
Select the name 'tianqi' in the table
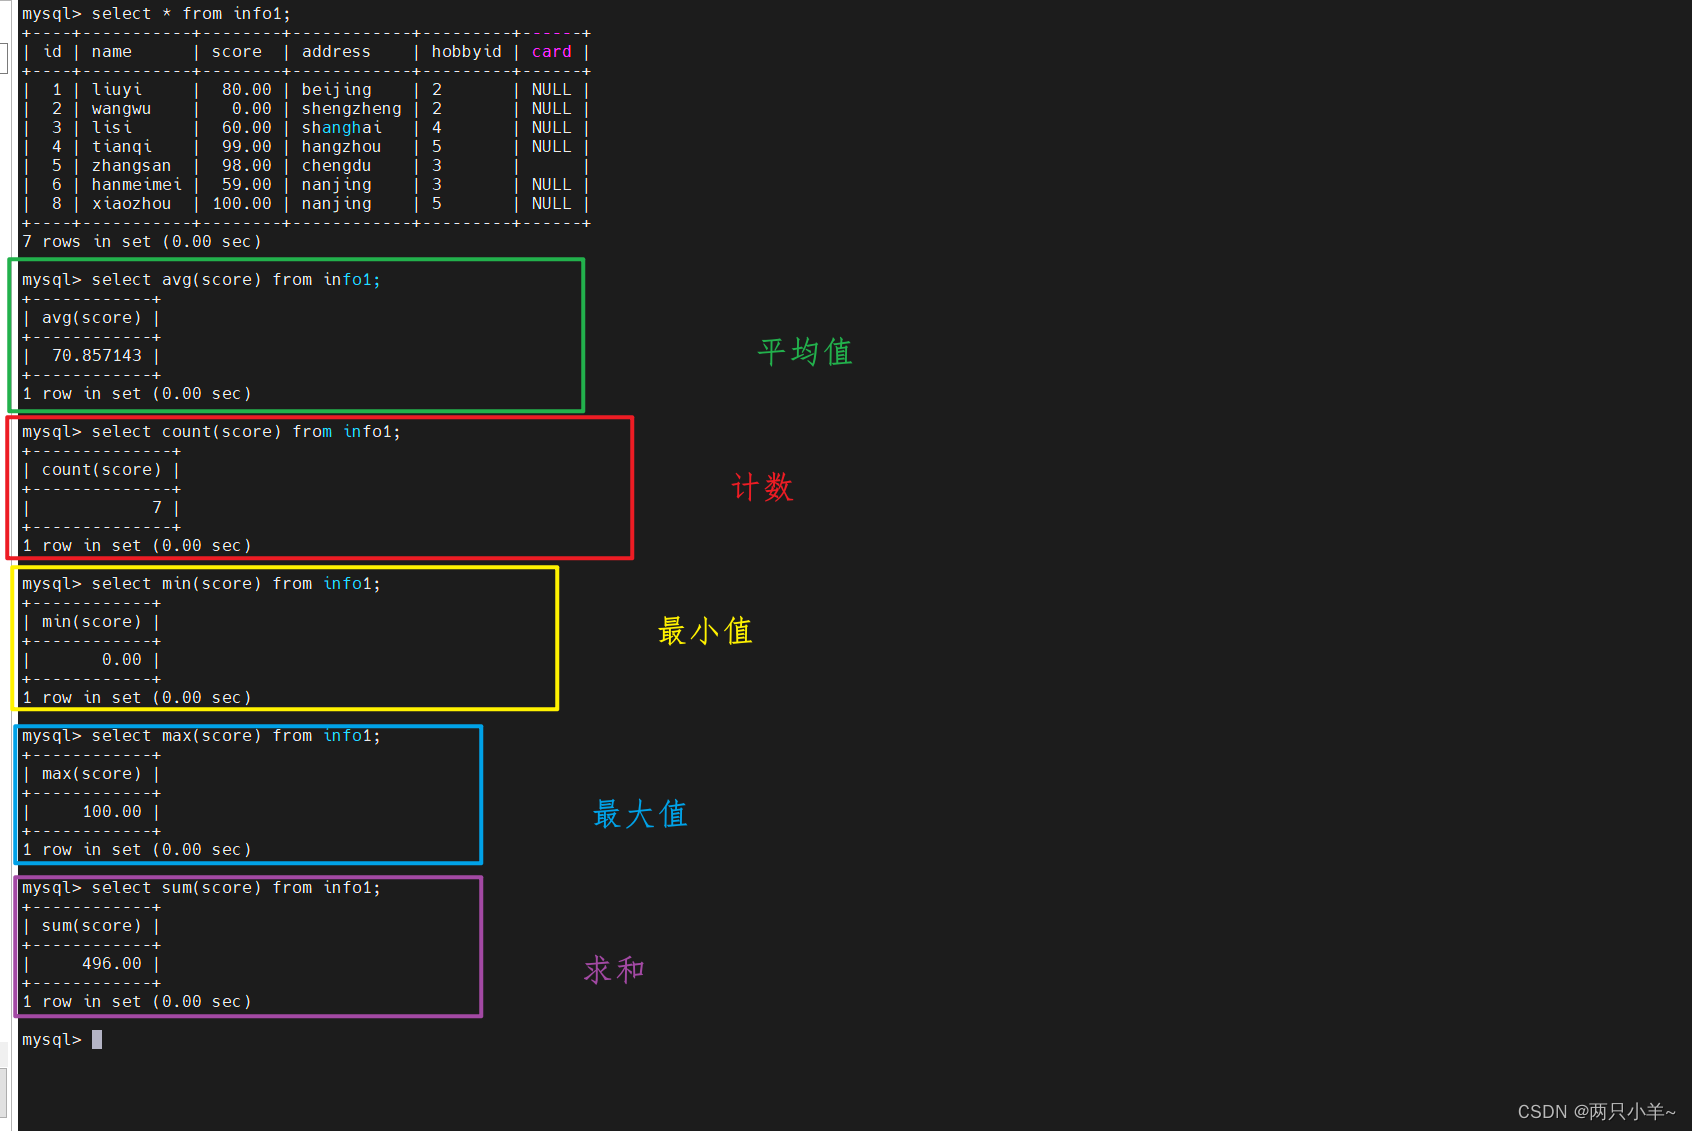pos(121,147)
